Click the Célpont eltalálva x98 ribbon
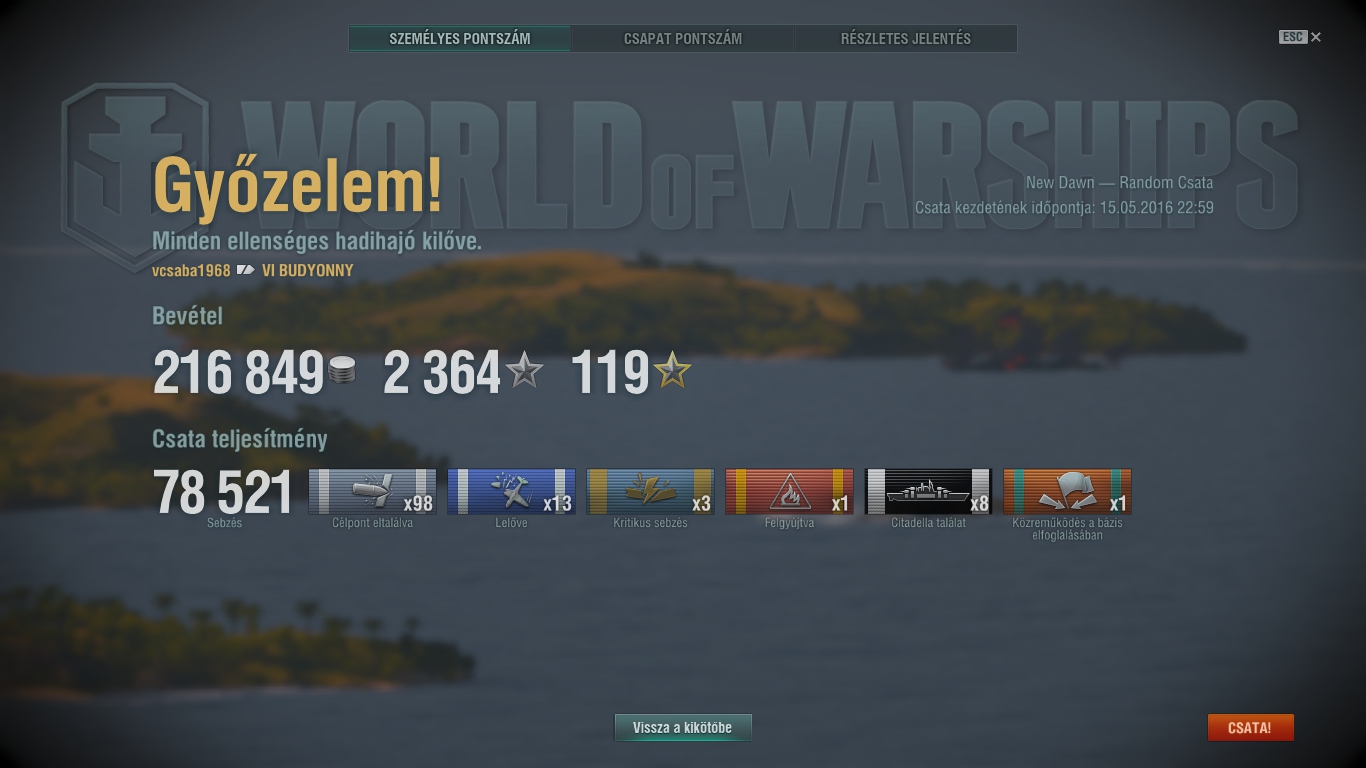Image resolution: width=1366 pixels, height=768 pixels. [x=372, y=491]
